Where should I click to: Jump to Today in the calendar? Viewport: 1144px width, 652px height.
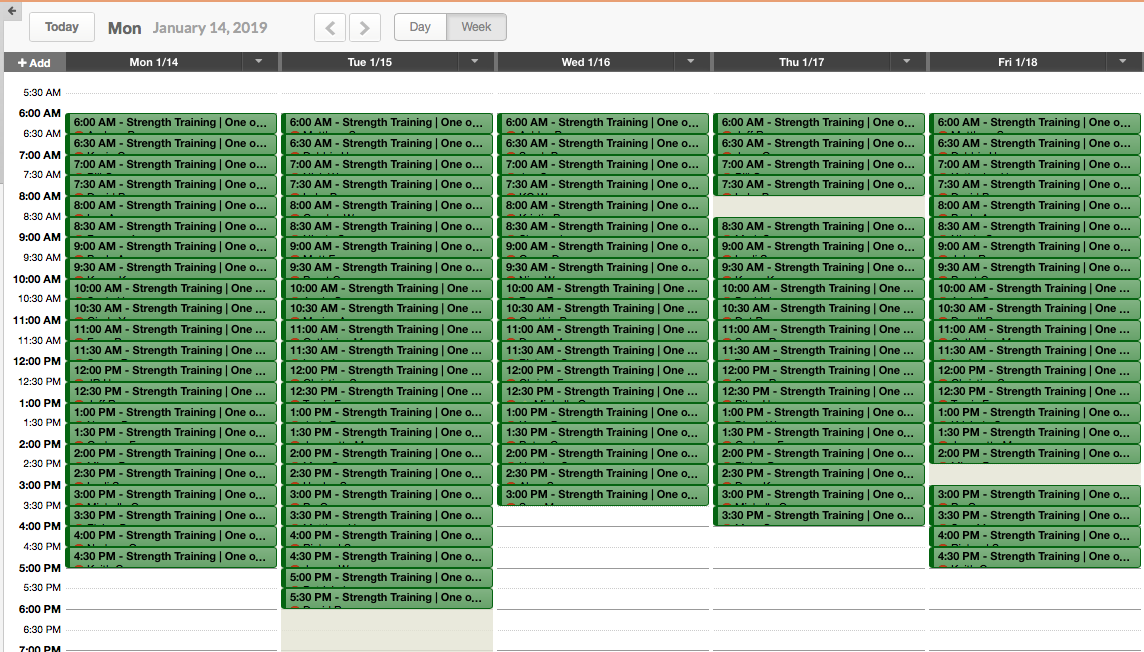(62, 27)
